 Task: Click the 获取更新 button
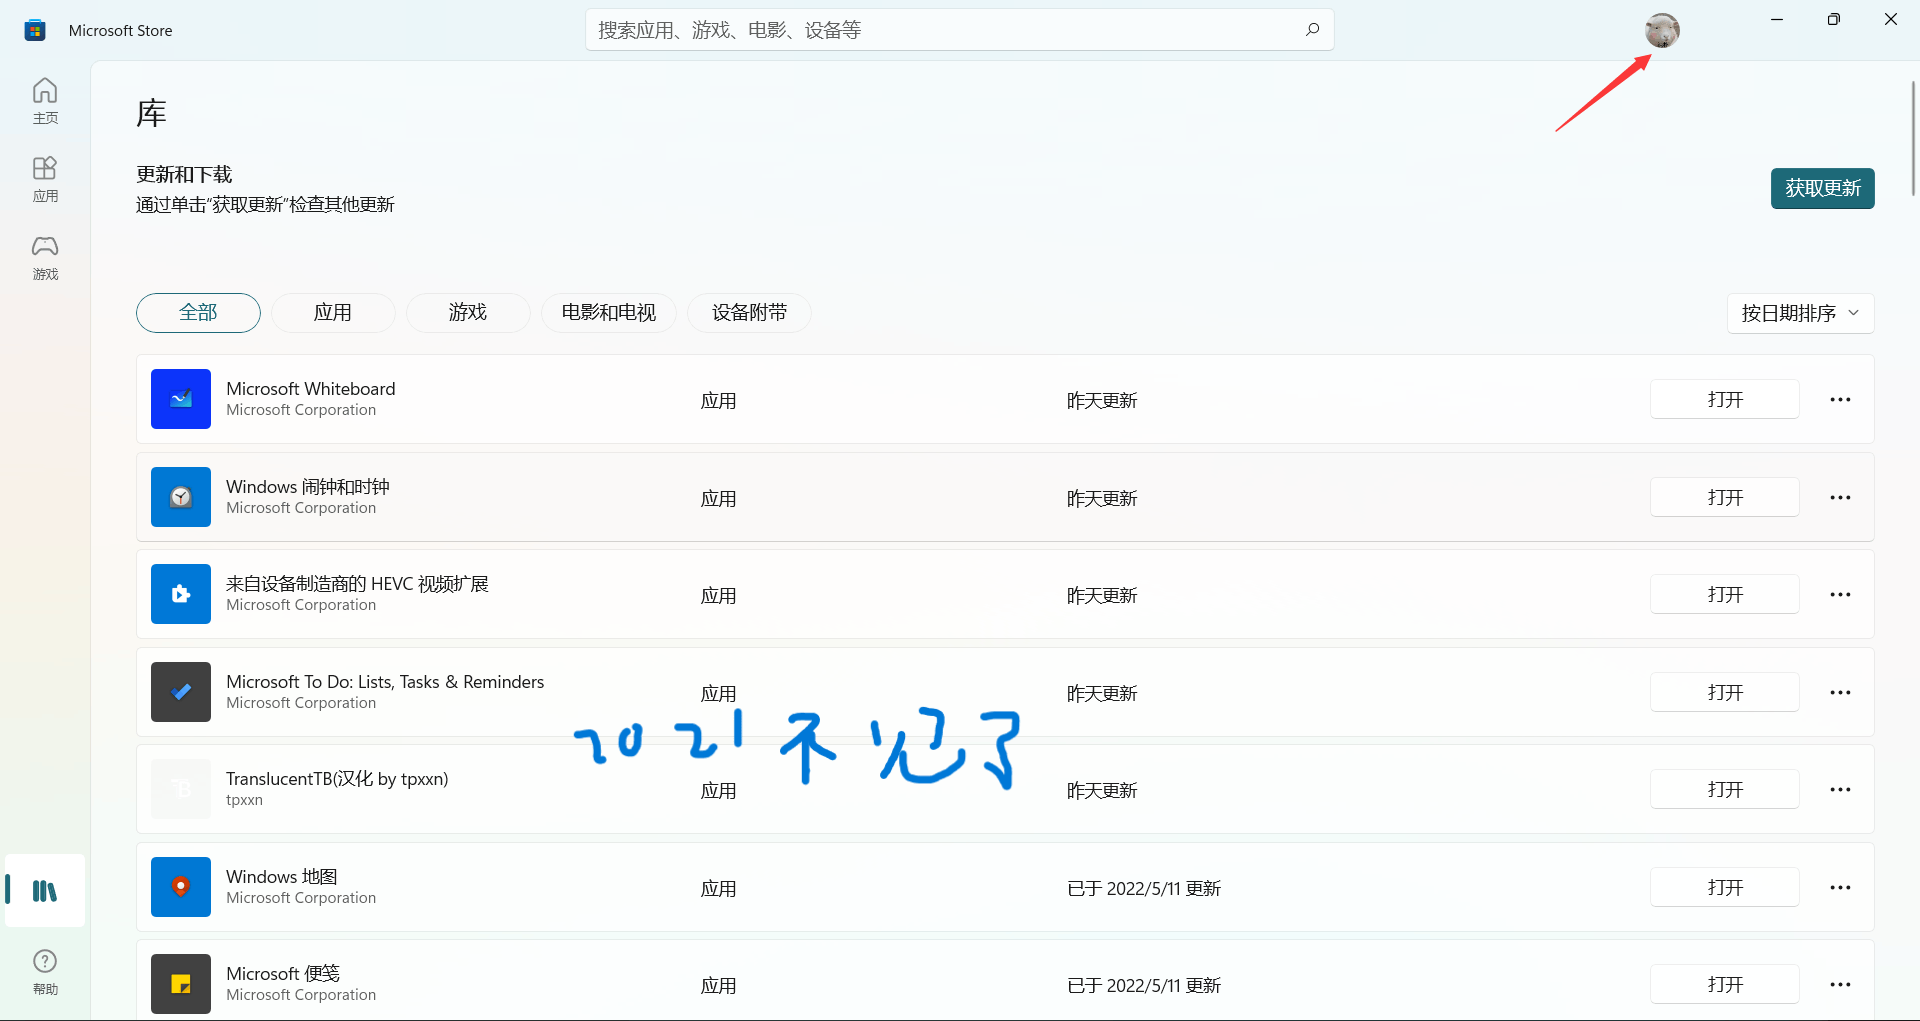(1822, 188)
